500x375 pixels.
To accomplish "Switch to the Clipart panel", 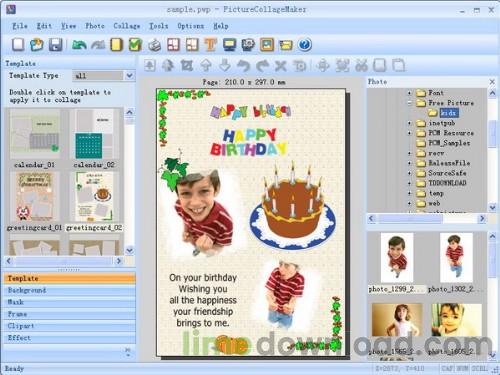I will (70, 326).
